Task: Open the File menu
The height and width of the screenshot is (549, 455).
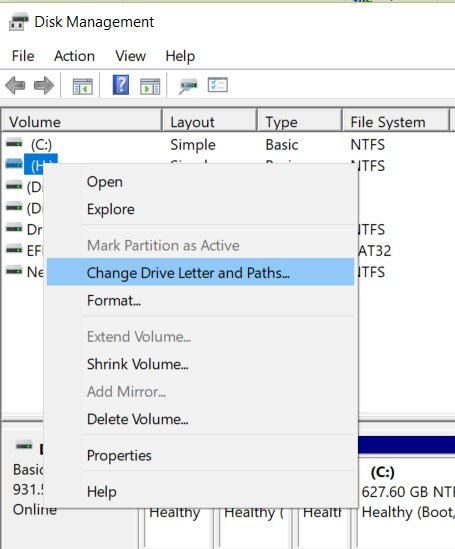Action: [23, 56]
